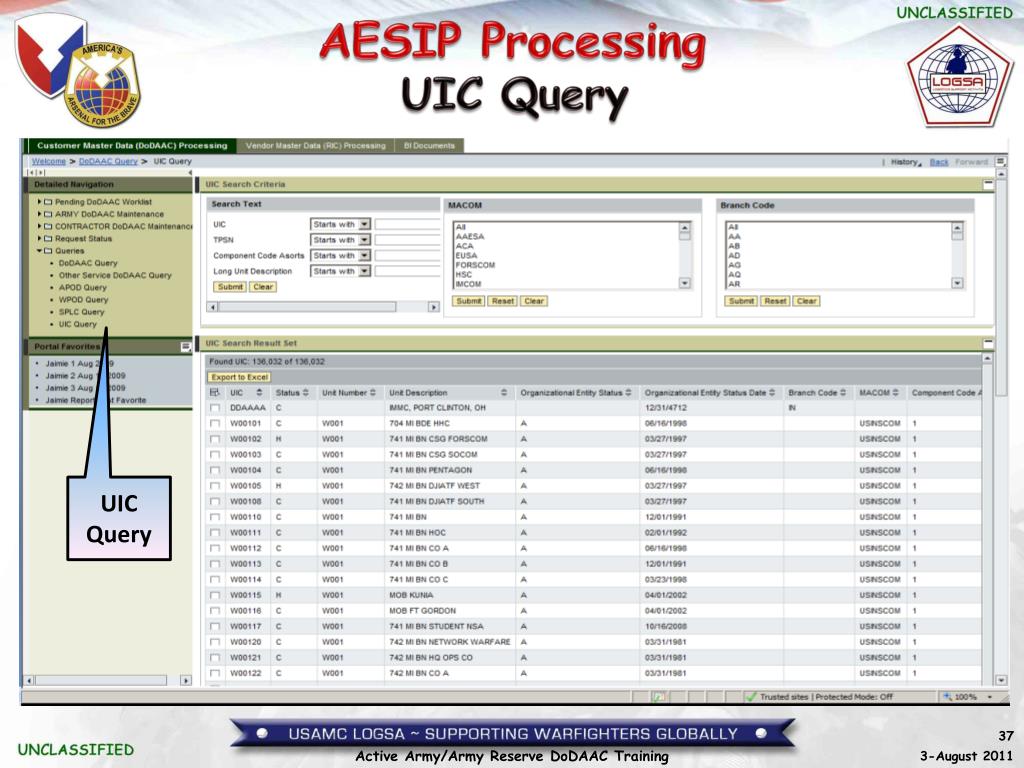Open SPLC Query in navigation
The height and width of the screenshot is (768, 1024).
point(82,312)
